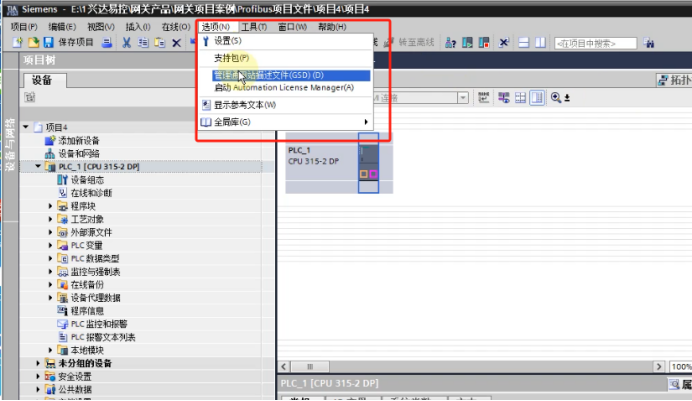
Task: Click the Paste clipboard icon
Action: pyautogui.click(x=159, y=43)
